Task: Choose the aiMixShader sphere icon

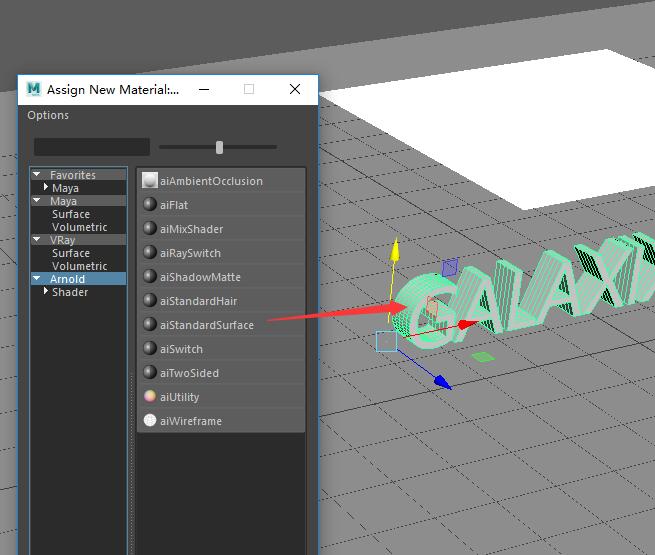Action: click(x=150, y=228)
